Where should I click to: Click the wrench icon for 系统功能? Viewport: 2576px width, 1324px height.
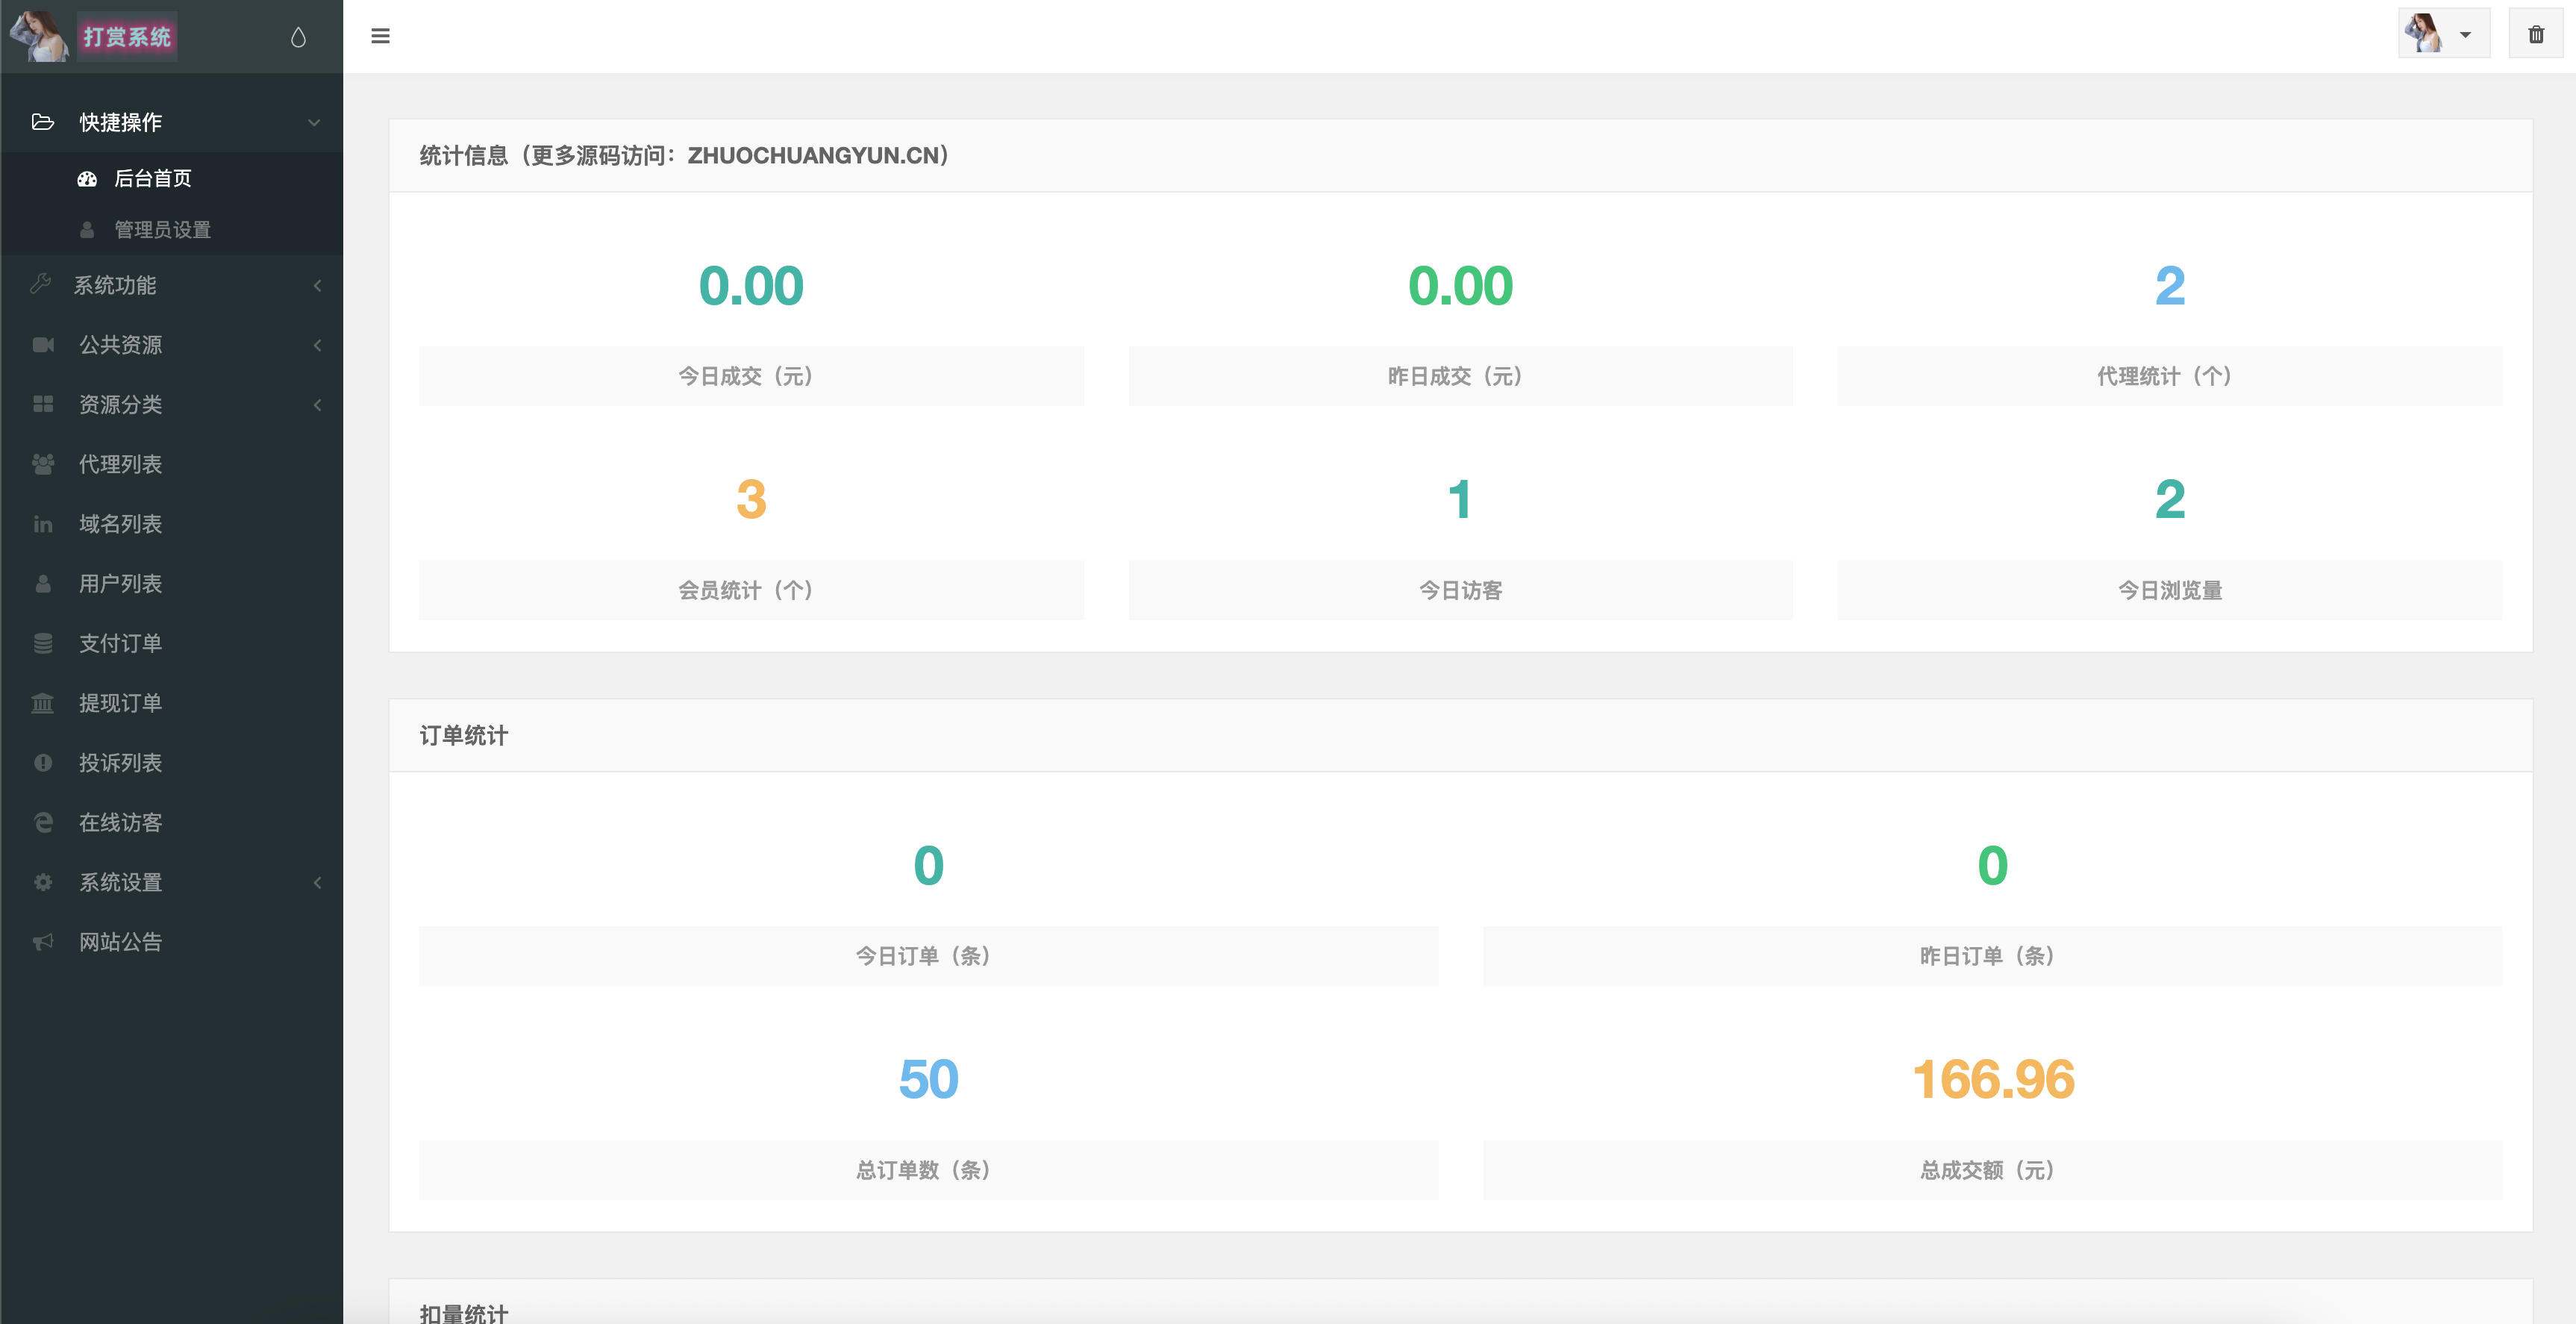[x=41, y=285]
